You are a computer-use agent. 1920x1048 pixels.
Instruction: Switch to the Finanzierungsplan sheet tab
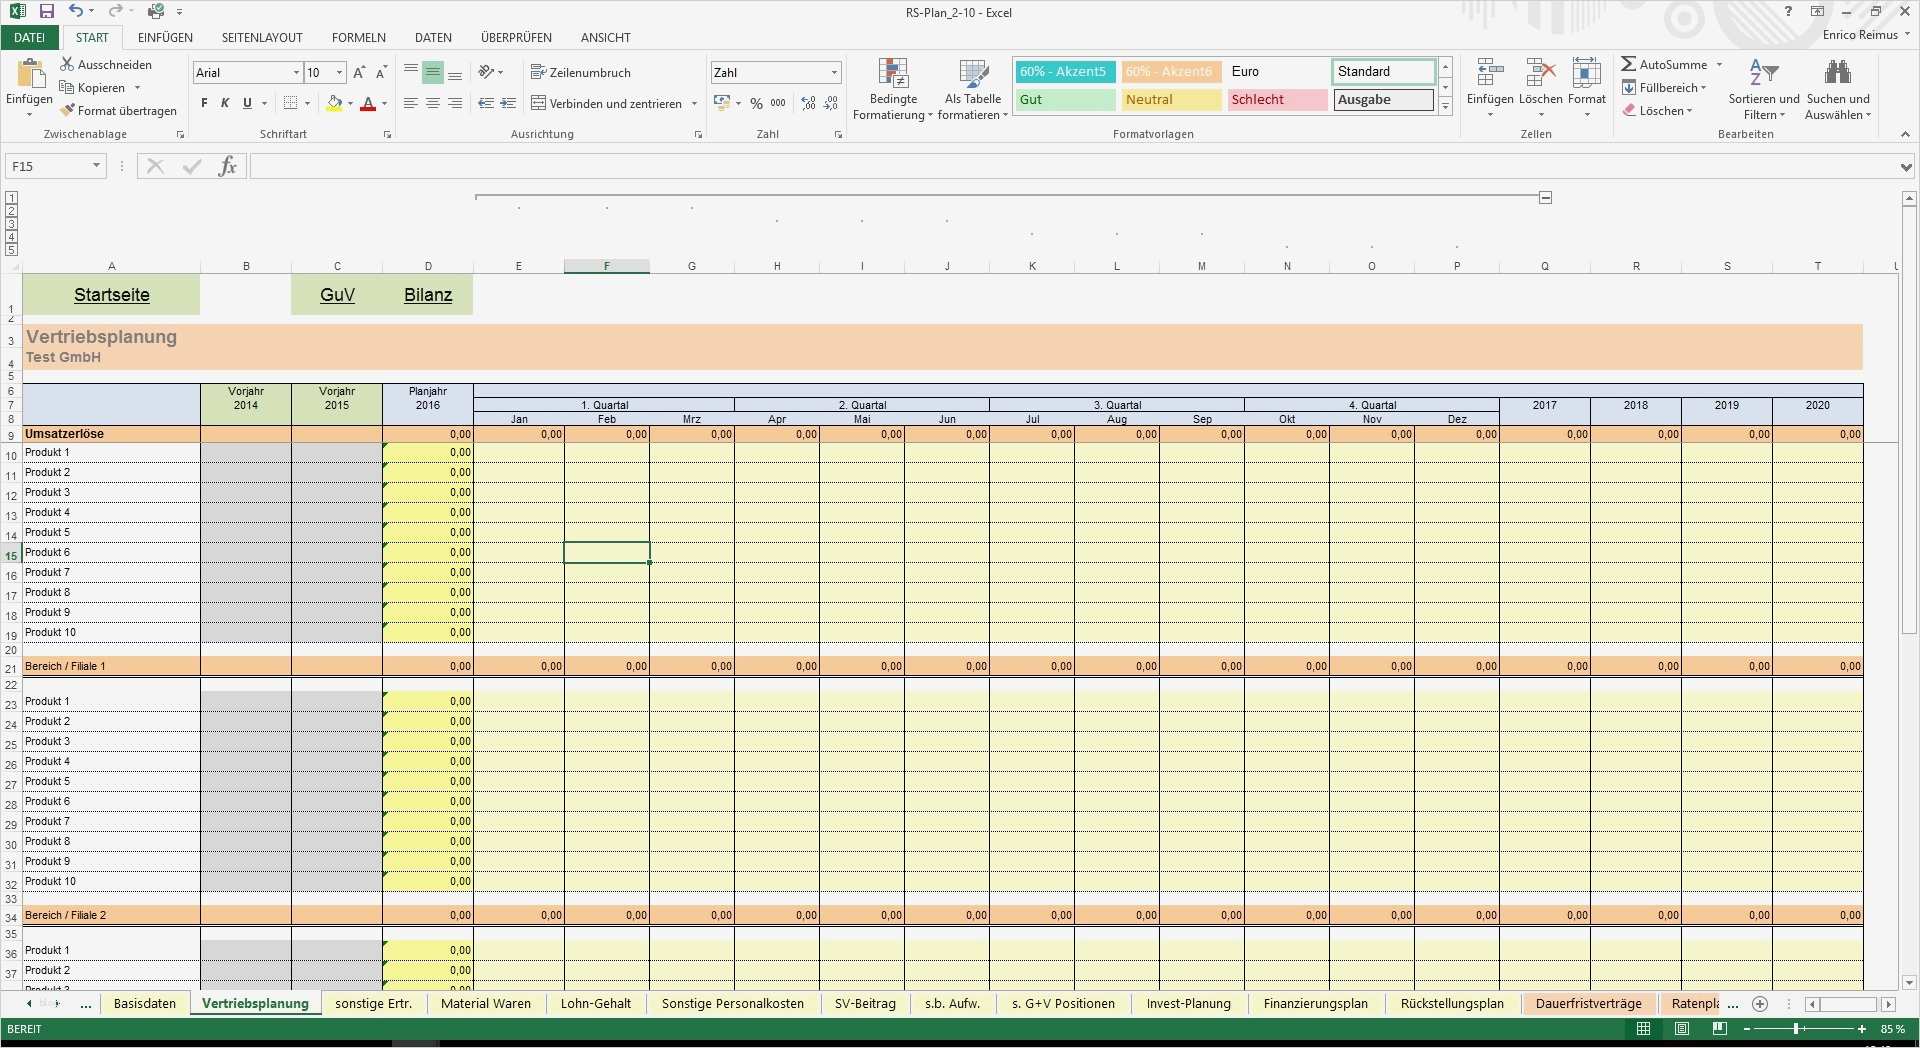[x=1315, y=1004]
